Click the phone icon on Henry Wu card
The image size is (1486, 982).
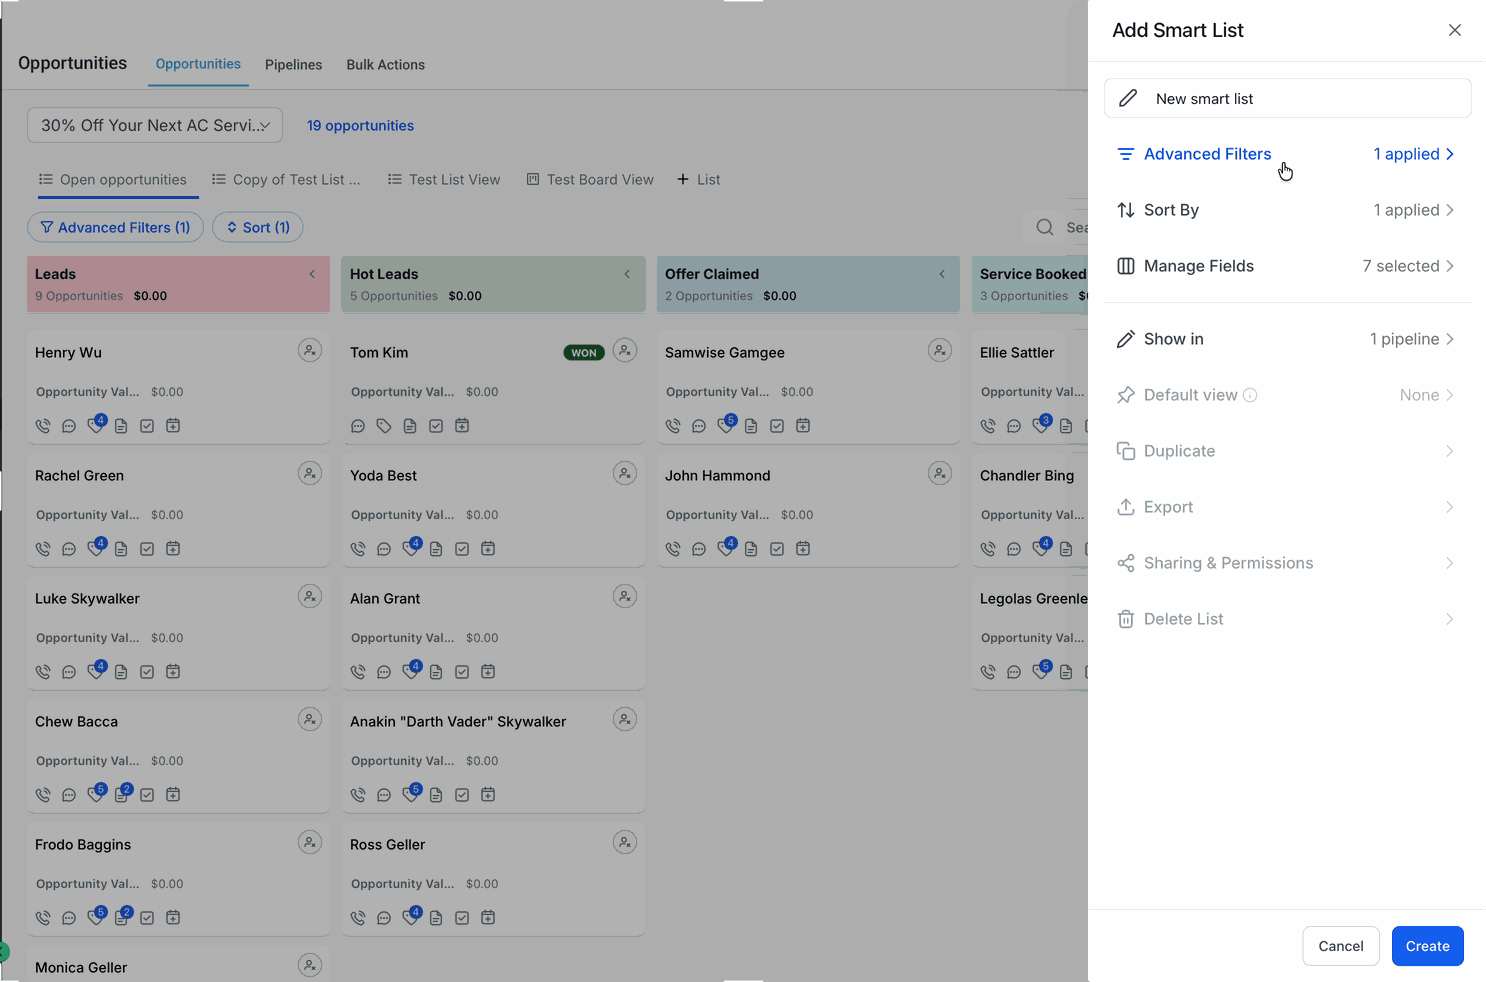point(43,426)
